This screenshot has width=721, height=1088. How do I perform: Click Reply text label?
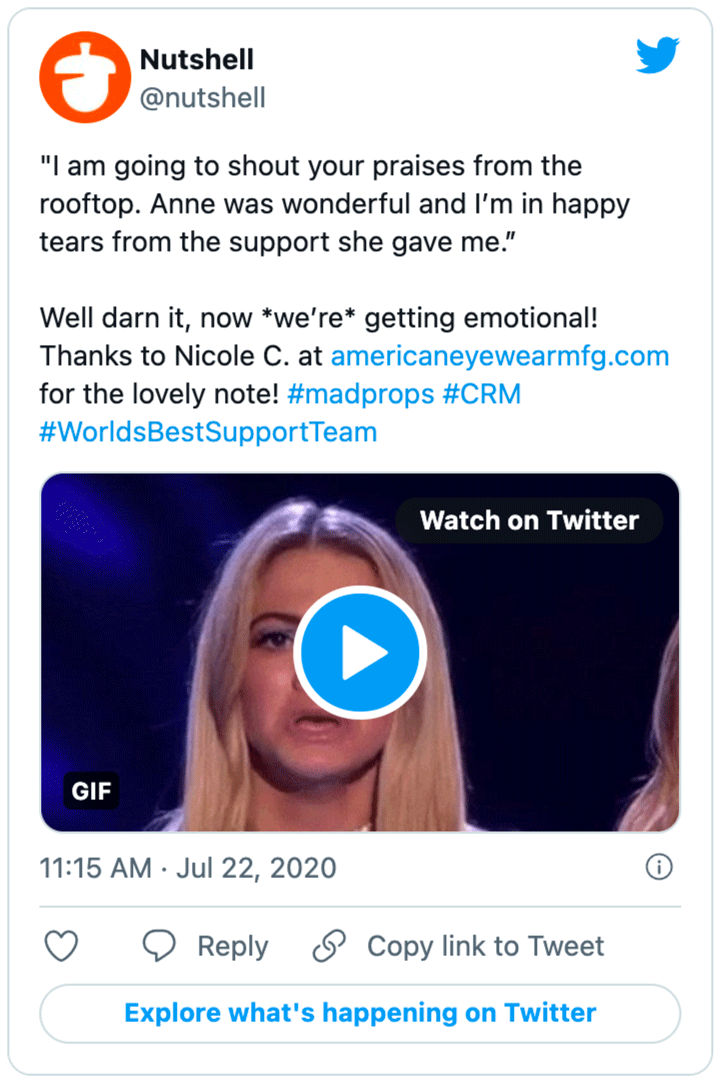(234, 946)
